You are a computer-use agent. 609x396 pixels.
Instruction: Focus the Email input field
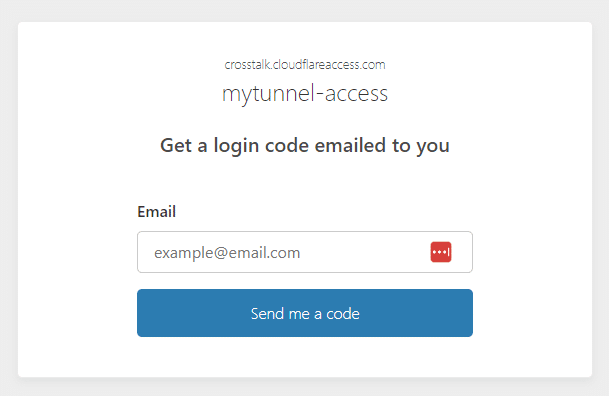[x=305, y=252]
